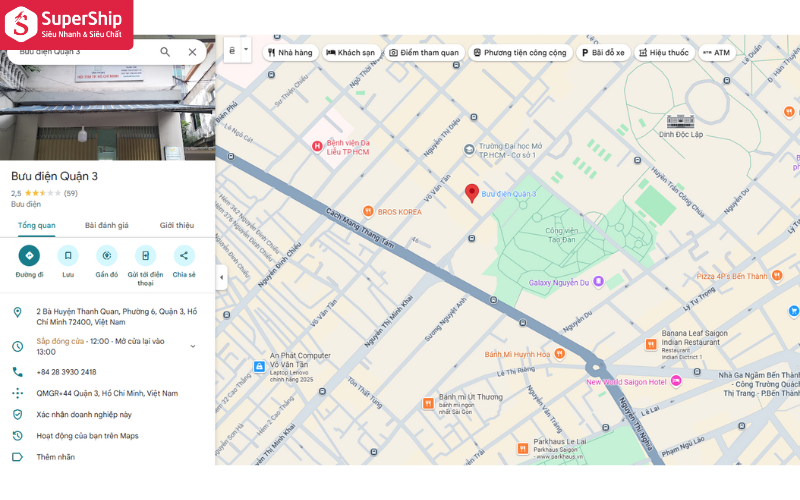Click Bệnh viện Da Liễu hospital marker
The image size is (800, 500).
coord(317,147)
